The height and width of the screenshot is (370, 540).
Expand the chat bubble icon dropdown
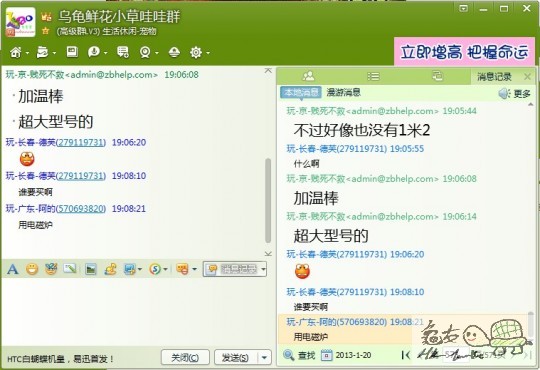[x=105, y=53]
